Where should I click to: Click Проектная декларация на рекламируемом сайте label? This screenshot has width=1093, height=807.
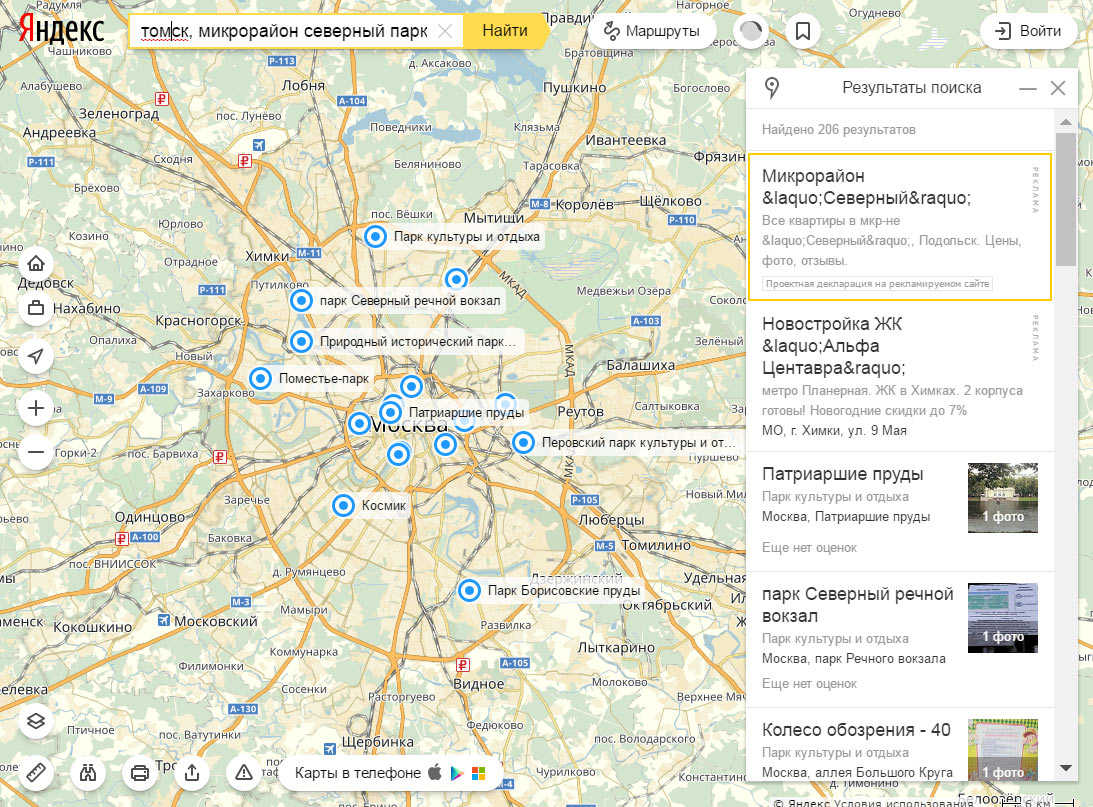878,284
